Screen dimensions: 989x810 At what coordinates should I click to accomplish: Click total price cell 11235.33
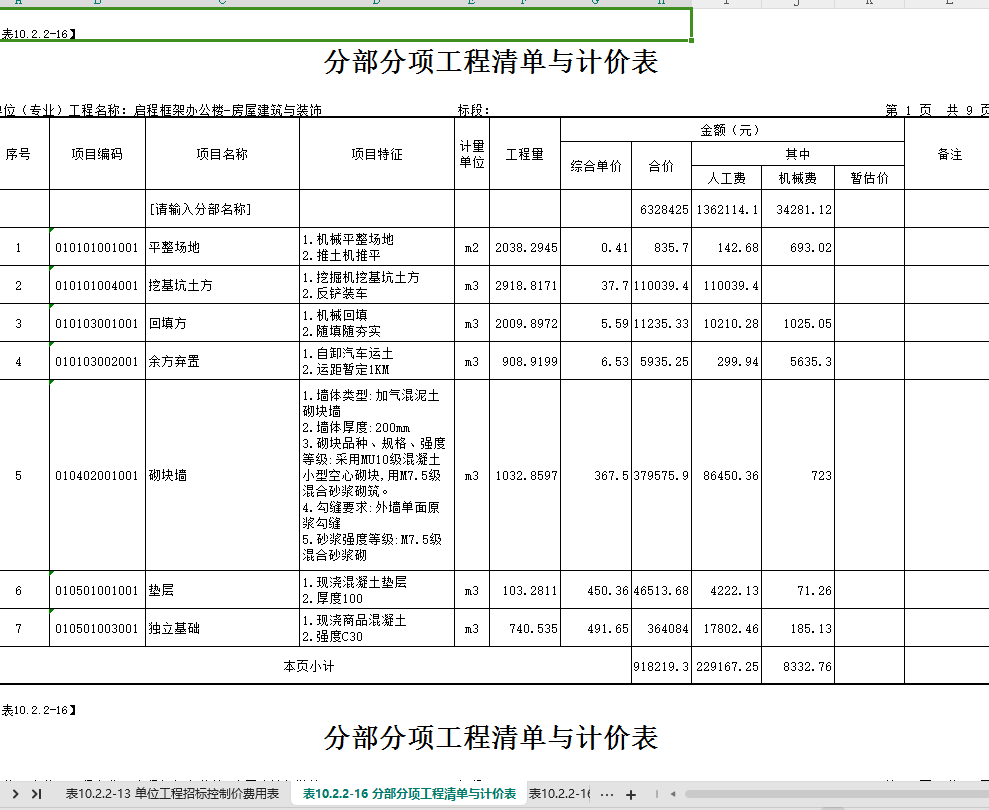pyautogui.click(x=661, y=323)
